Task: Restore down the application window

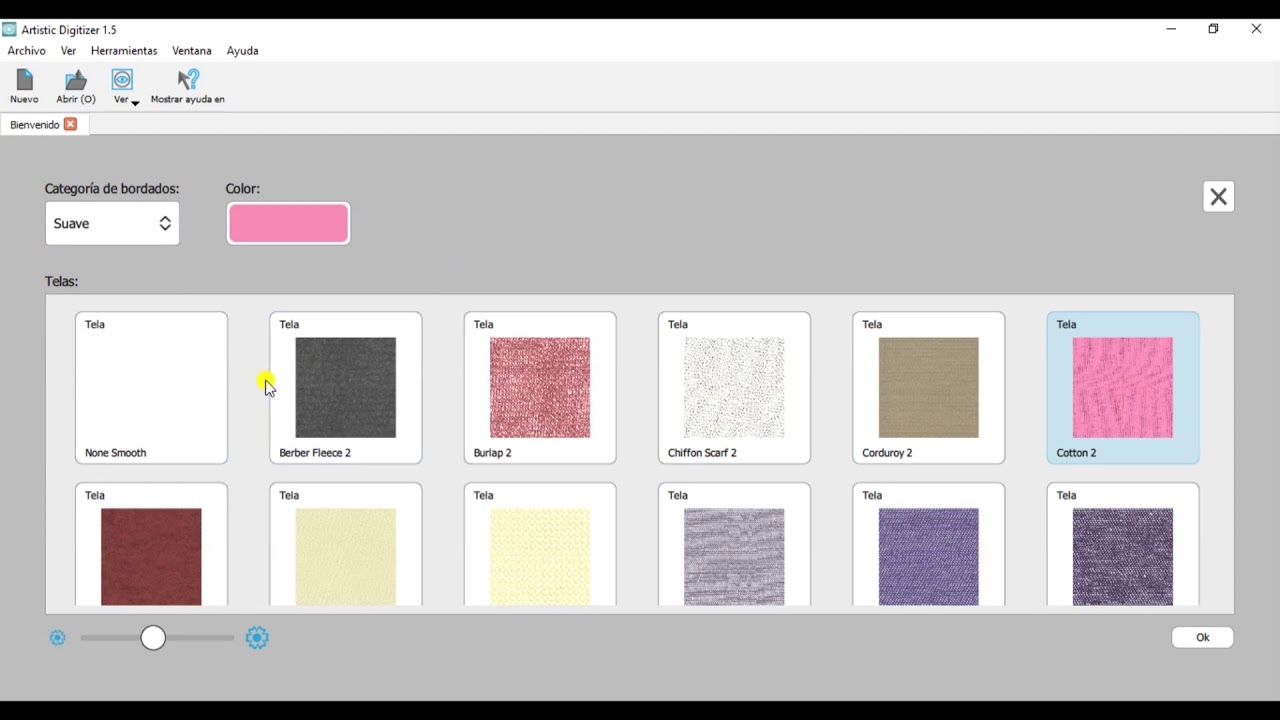Action: point(1213,30)
